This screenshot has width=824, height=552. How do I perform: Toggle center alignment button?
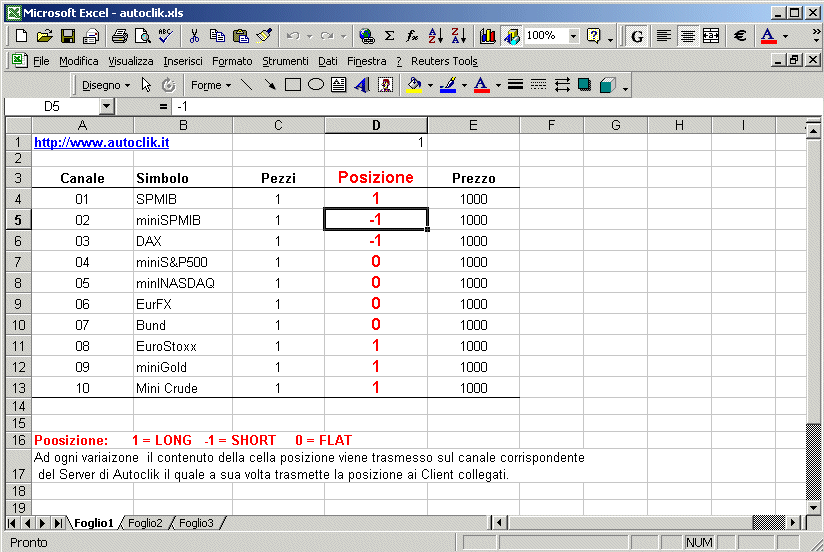(687, 36)
